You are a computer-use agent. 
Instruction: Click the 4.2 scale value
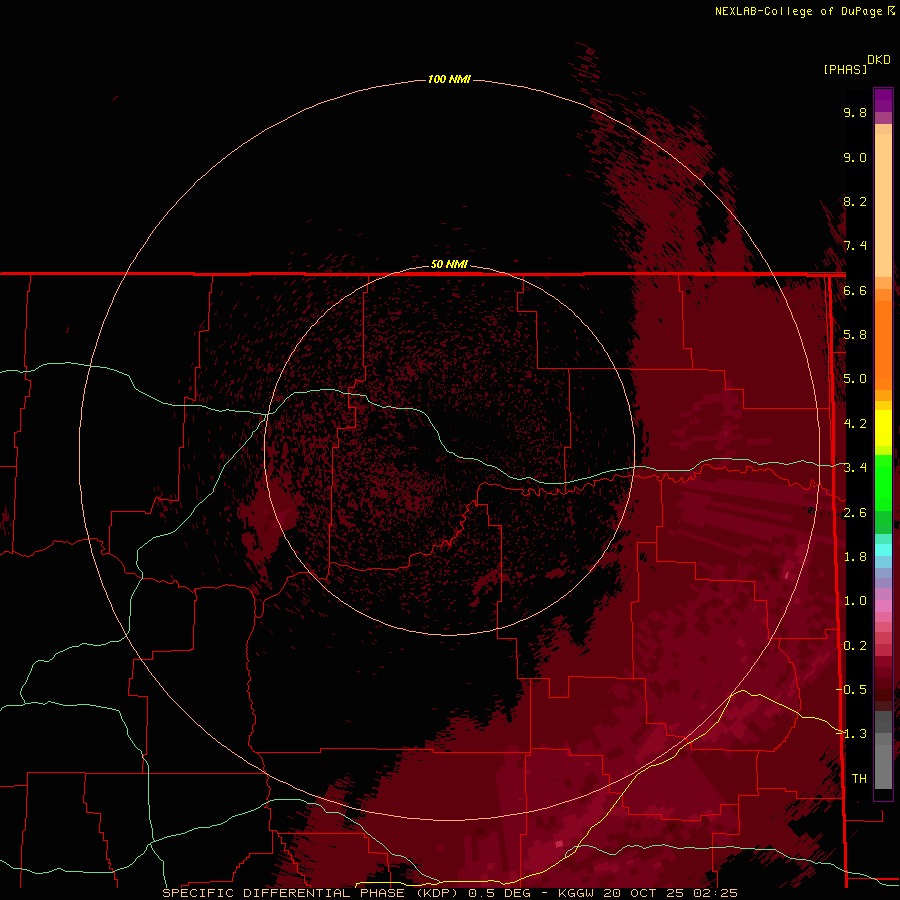(855, 424)
